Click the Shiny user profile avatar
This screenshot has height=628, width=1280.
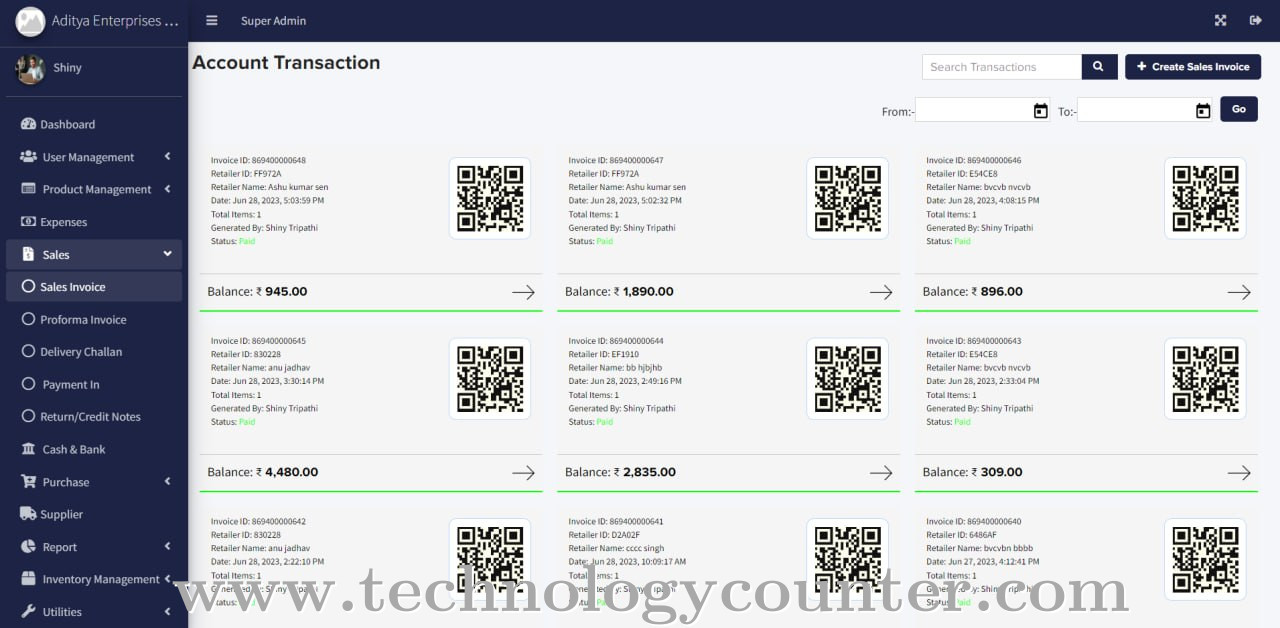click(x=30, y=68)
